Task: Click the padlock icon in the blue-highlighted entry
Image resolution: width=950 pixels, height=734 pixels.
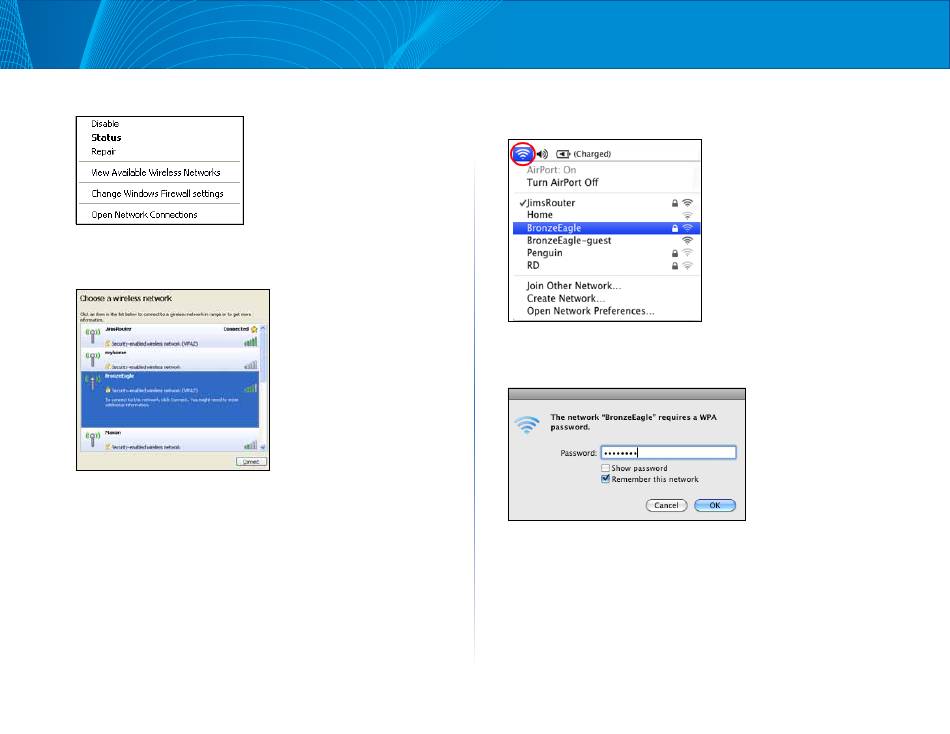Action: click(x=108, y=390)
